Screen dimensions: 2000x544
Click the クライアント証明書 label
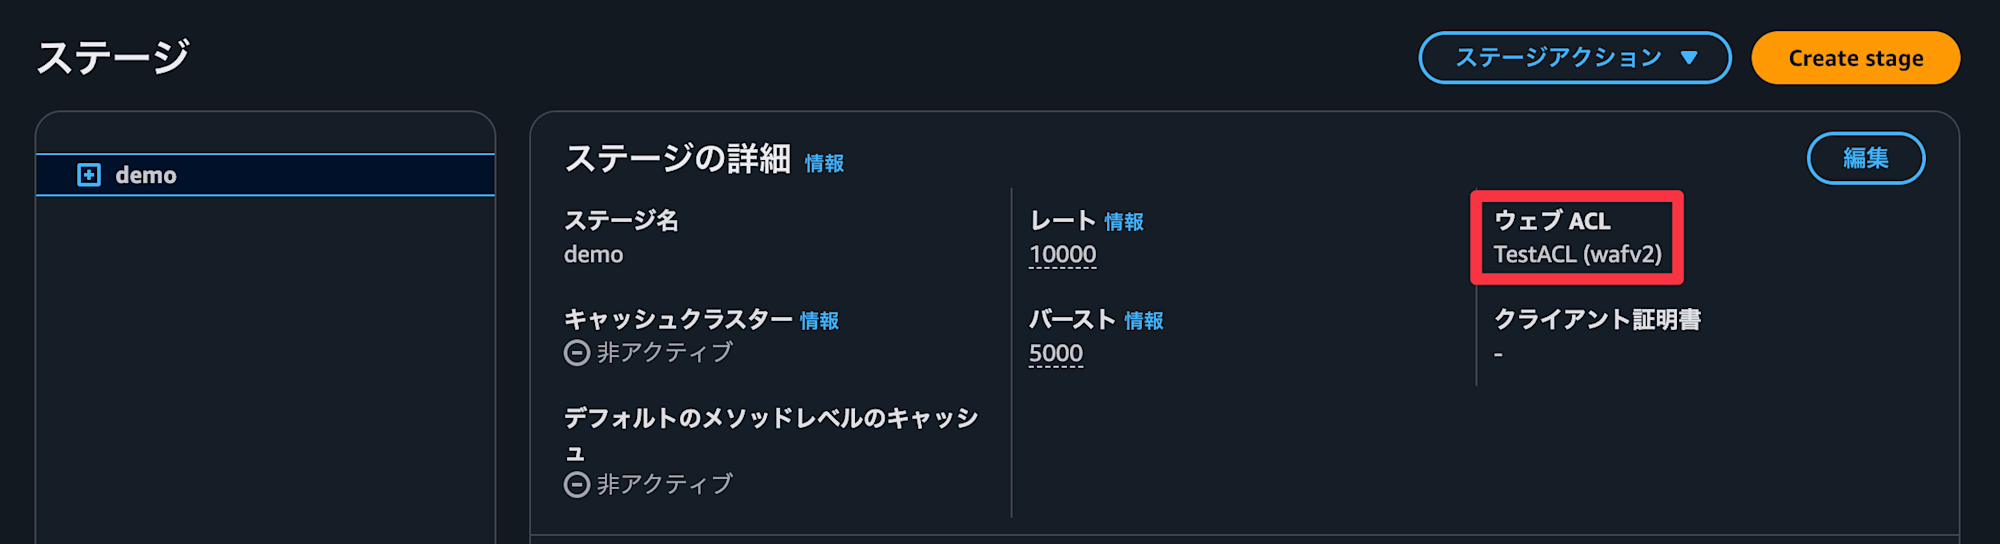pyautogui.click(x=1597, y=320)
